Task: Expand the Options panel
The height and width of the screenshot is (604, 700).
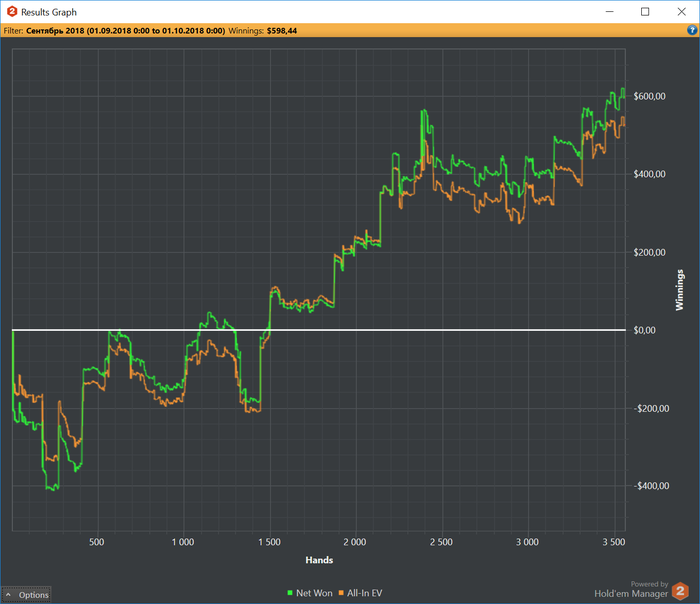Action: tap(26, 595)
